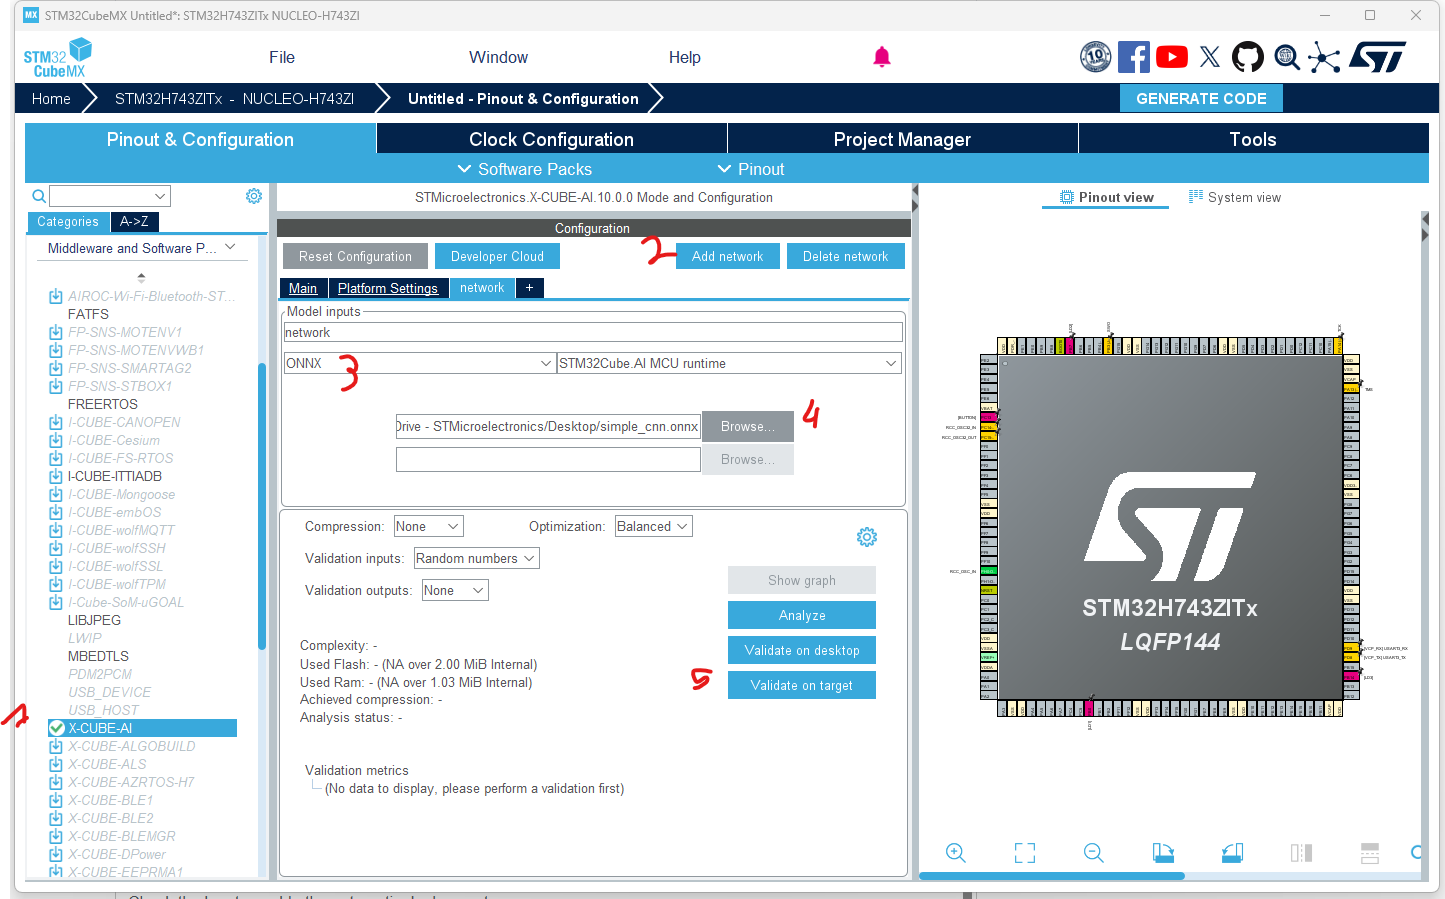Open the ST YouTube channel

[x=1171, y=57]
